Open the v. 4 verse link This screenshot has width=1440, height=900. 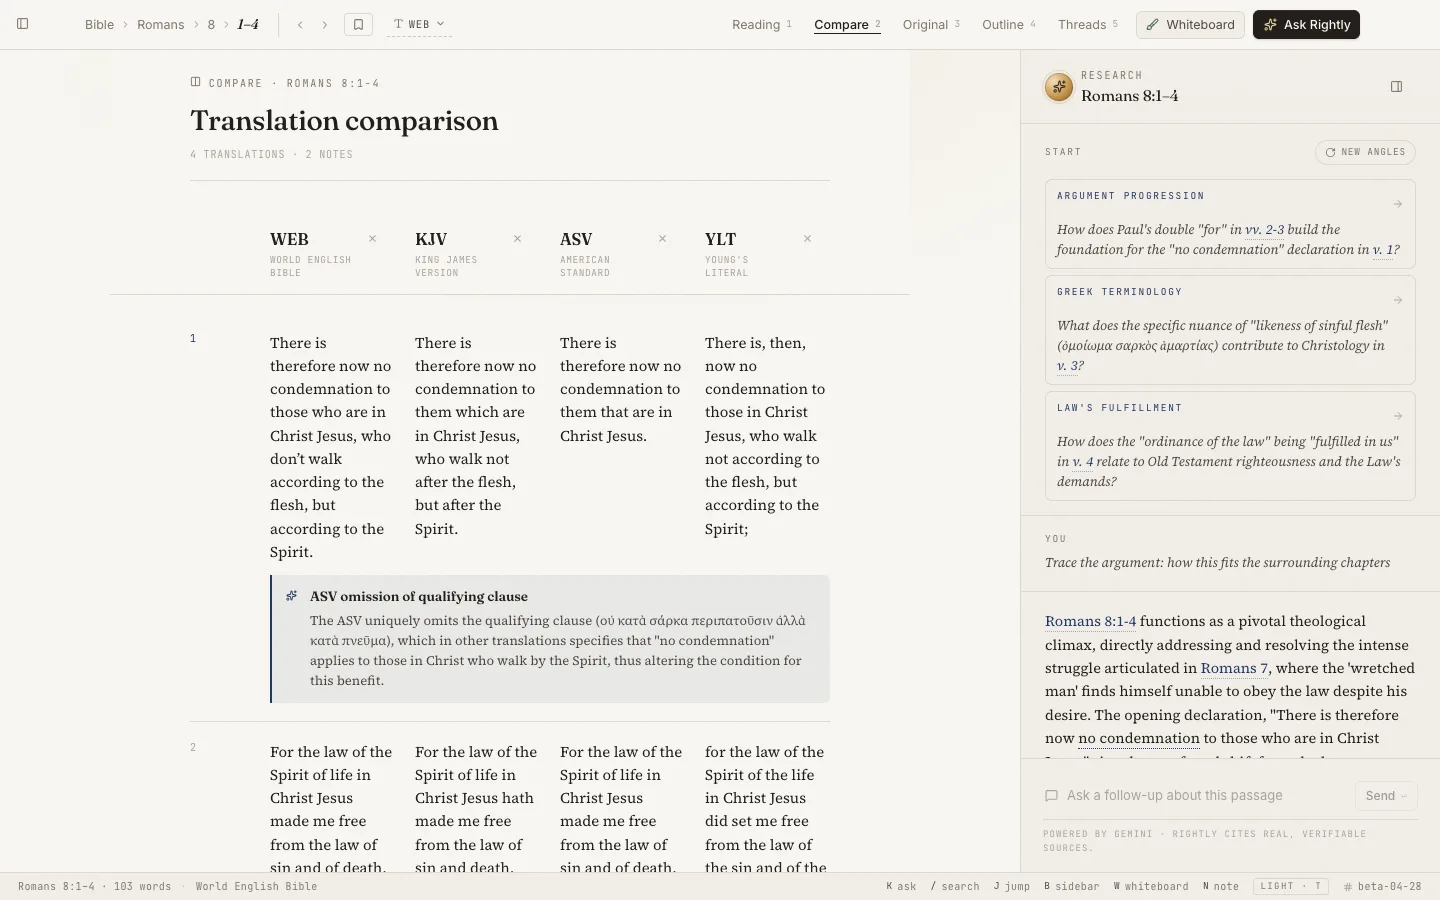click(x=1083, y=461)
